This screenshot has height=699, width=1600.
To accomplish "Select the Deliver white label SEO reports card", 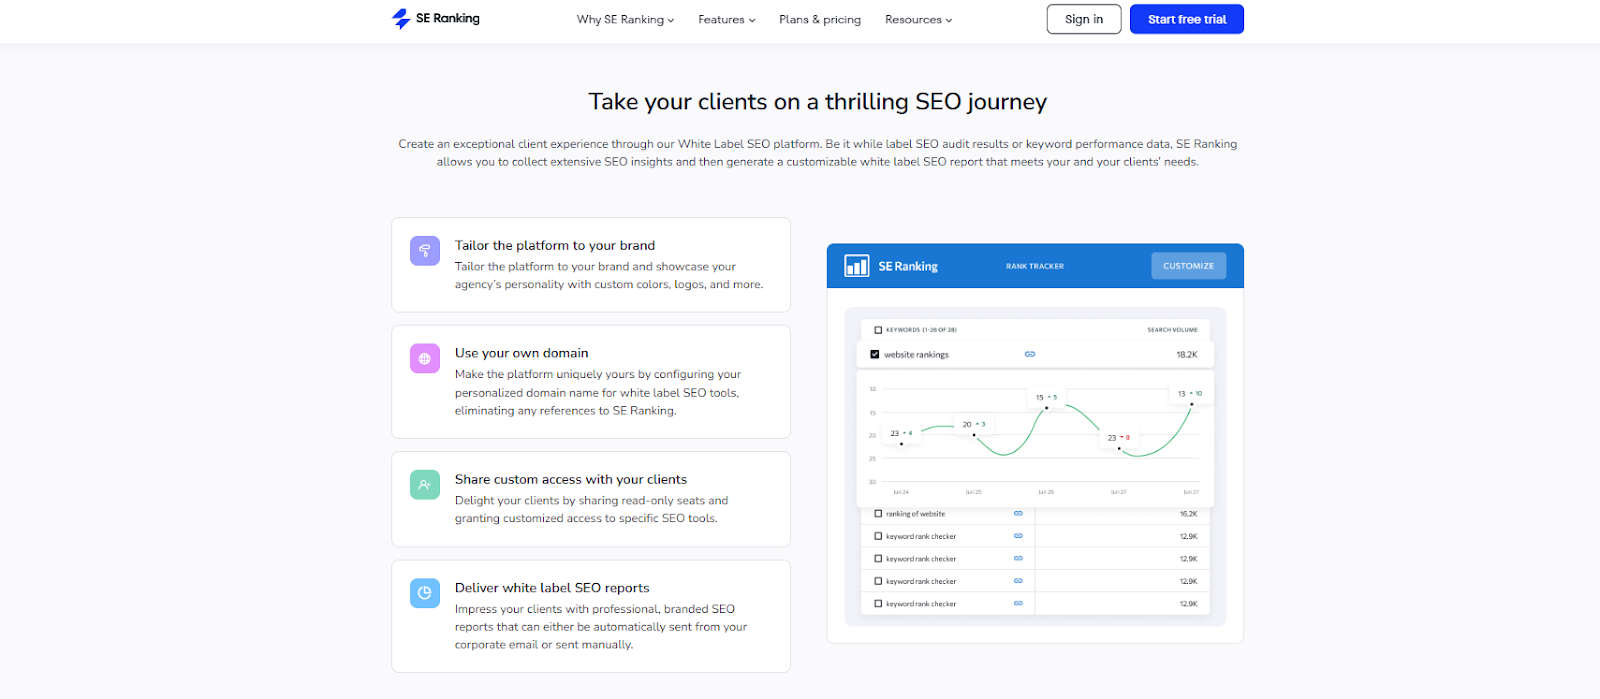I will [x=591, y=616].
